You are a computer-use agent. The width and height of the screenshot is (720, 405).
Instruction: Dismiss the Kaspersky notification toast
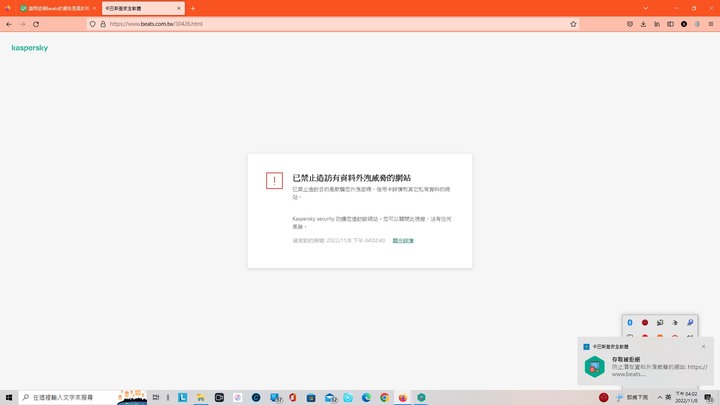point(703,347)
